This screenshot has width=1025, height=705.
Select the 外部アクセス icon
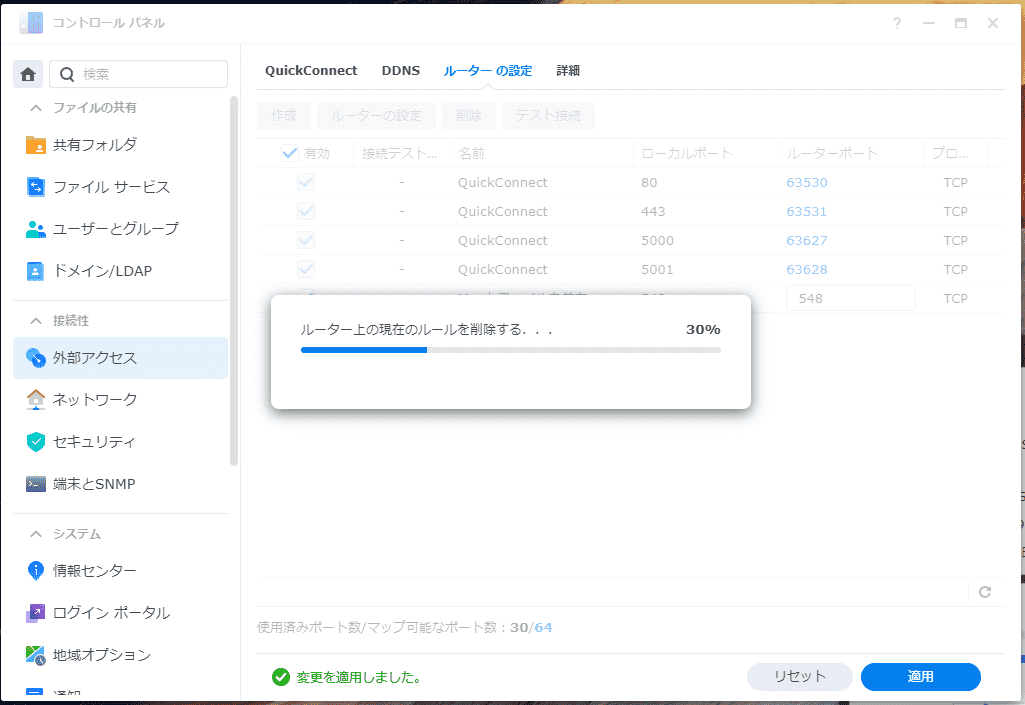(x=35, y=358)
